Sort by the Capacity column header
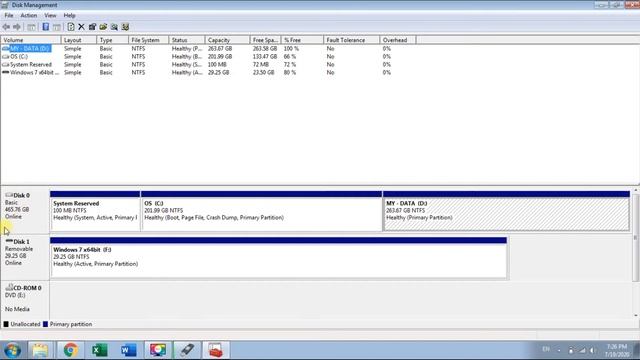The width and height of the screenshot is (640, 360). [227, 40]
